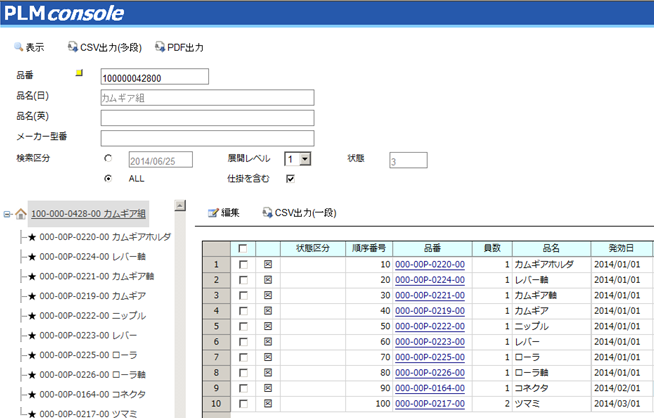The width and height of the screenshot is (654, 418).
Task: Click the CSV出力(多段) export icon
Action: [72, 47]
